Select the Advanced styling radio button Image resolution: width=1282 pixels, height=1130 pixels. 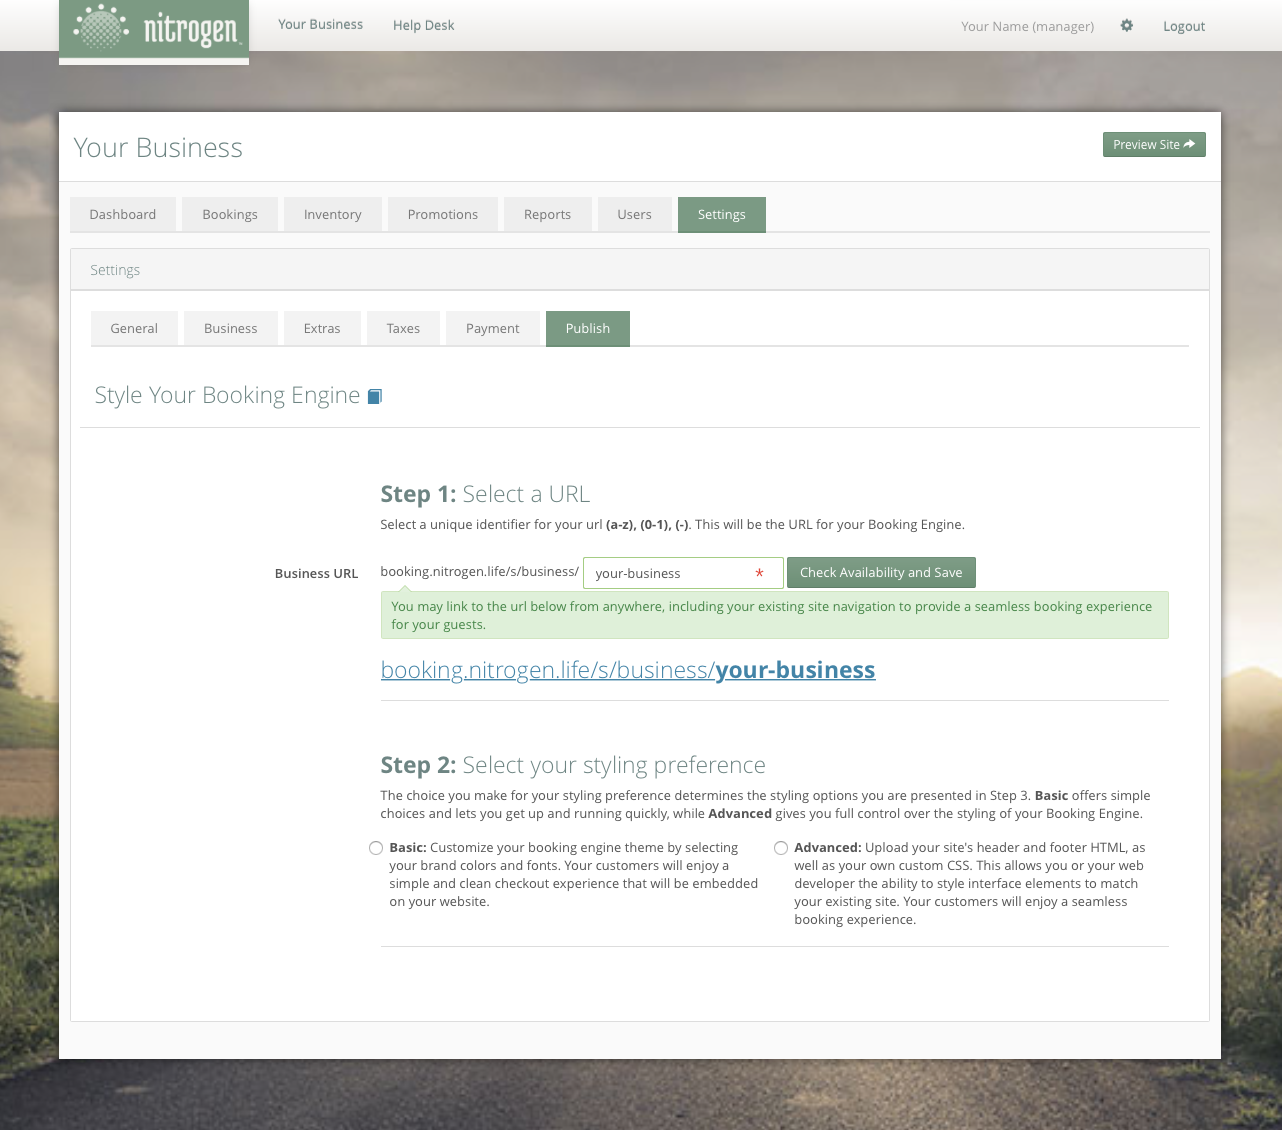pos(781,848)
